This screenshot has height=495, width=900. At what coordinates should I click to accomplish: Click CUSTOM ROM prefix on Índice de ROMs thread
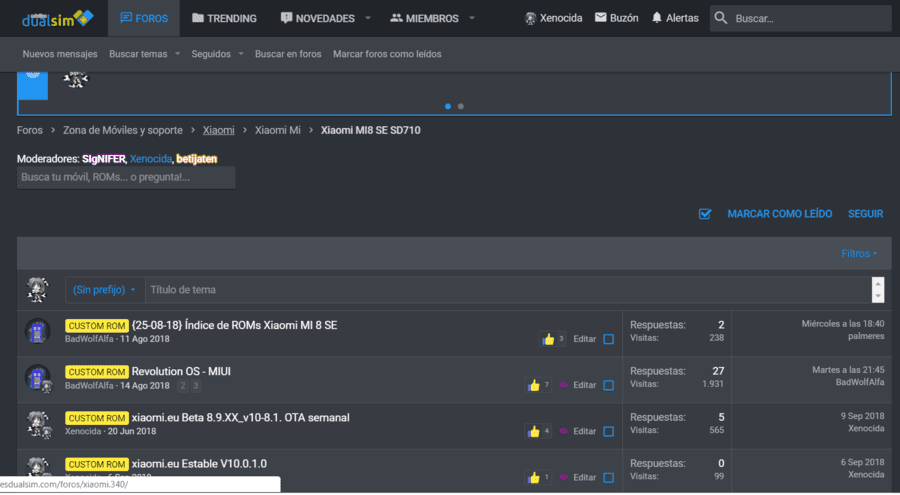96,326
